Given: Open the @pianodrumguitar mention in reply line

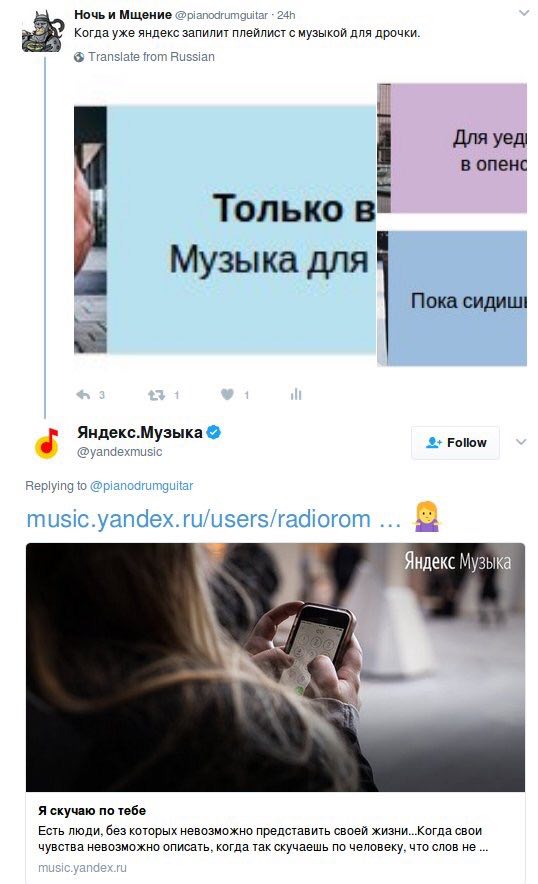Looking at the screenshot, I should (x=142, y=485).
